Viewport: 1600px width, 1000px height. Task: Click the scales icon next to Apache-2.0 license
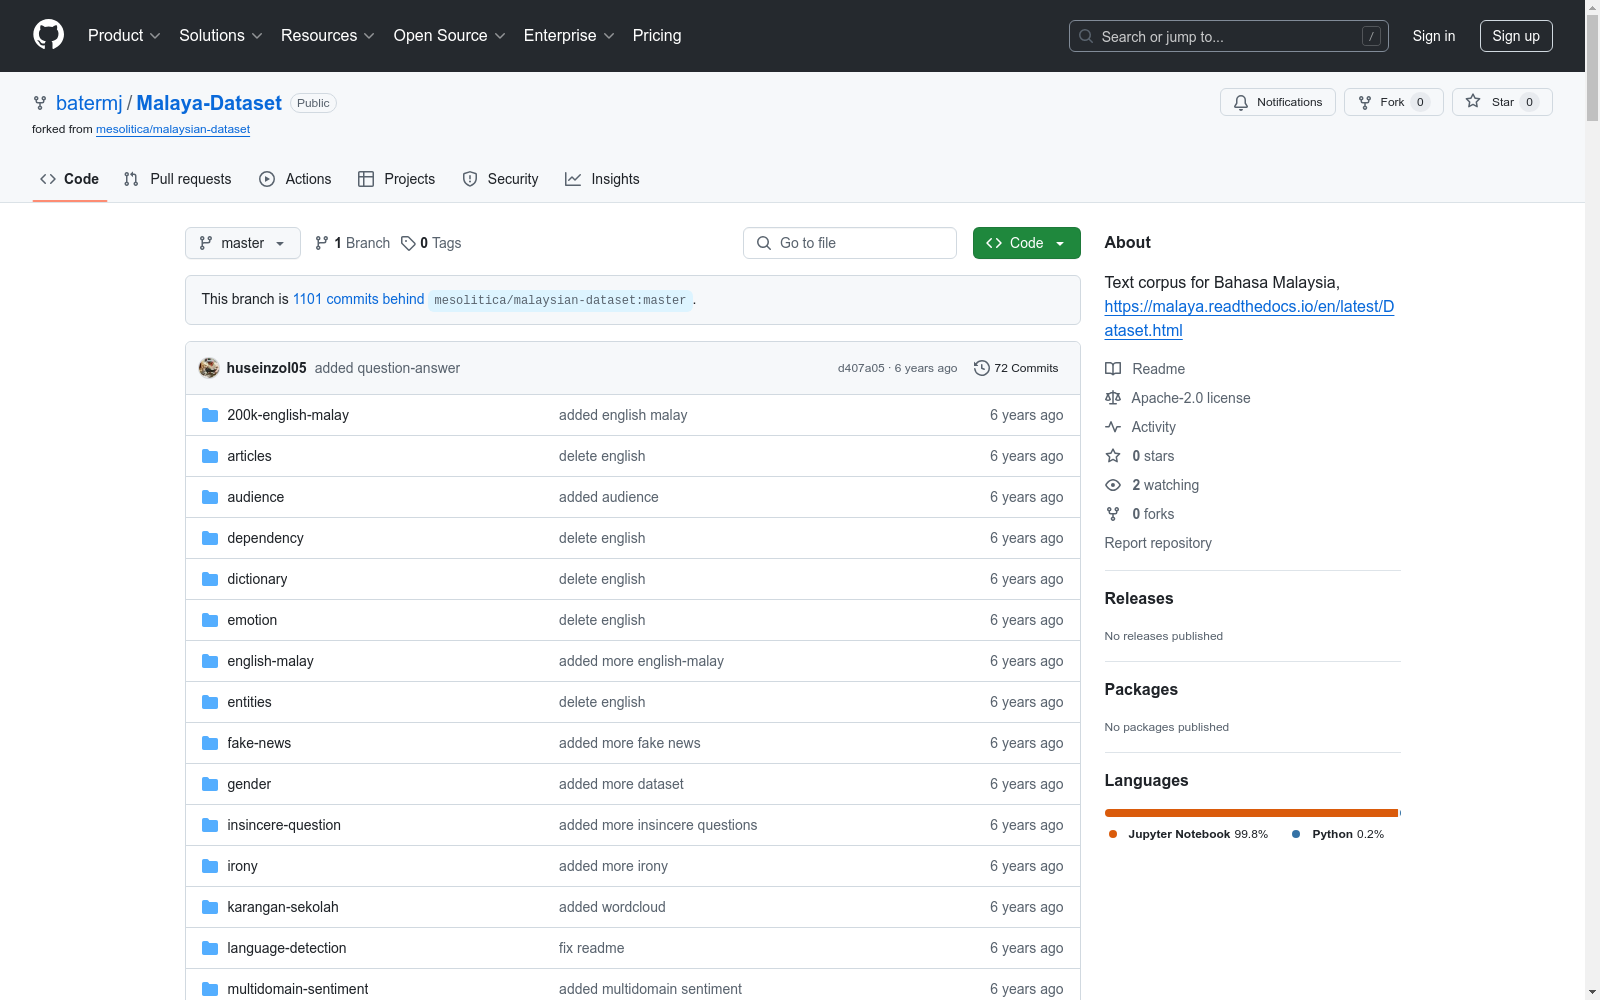click(1113, 398)
